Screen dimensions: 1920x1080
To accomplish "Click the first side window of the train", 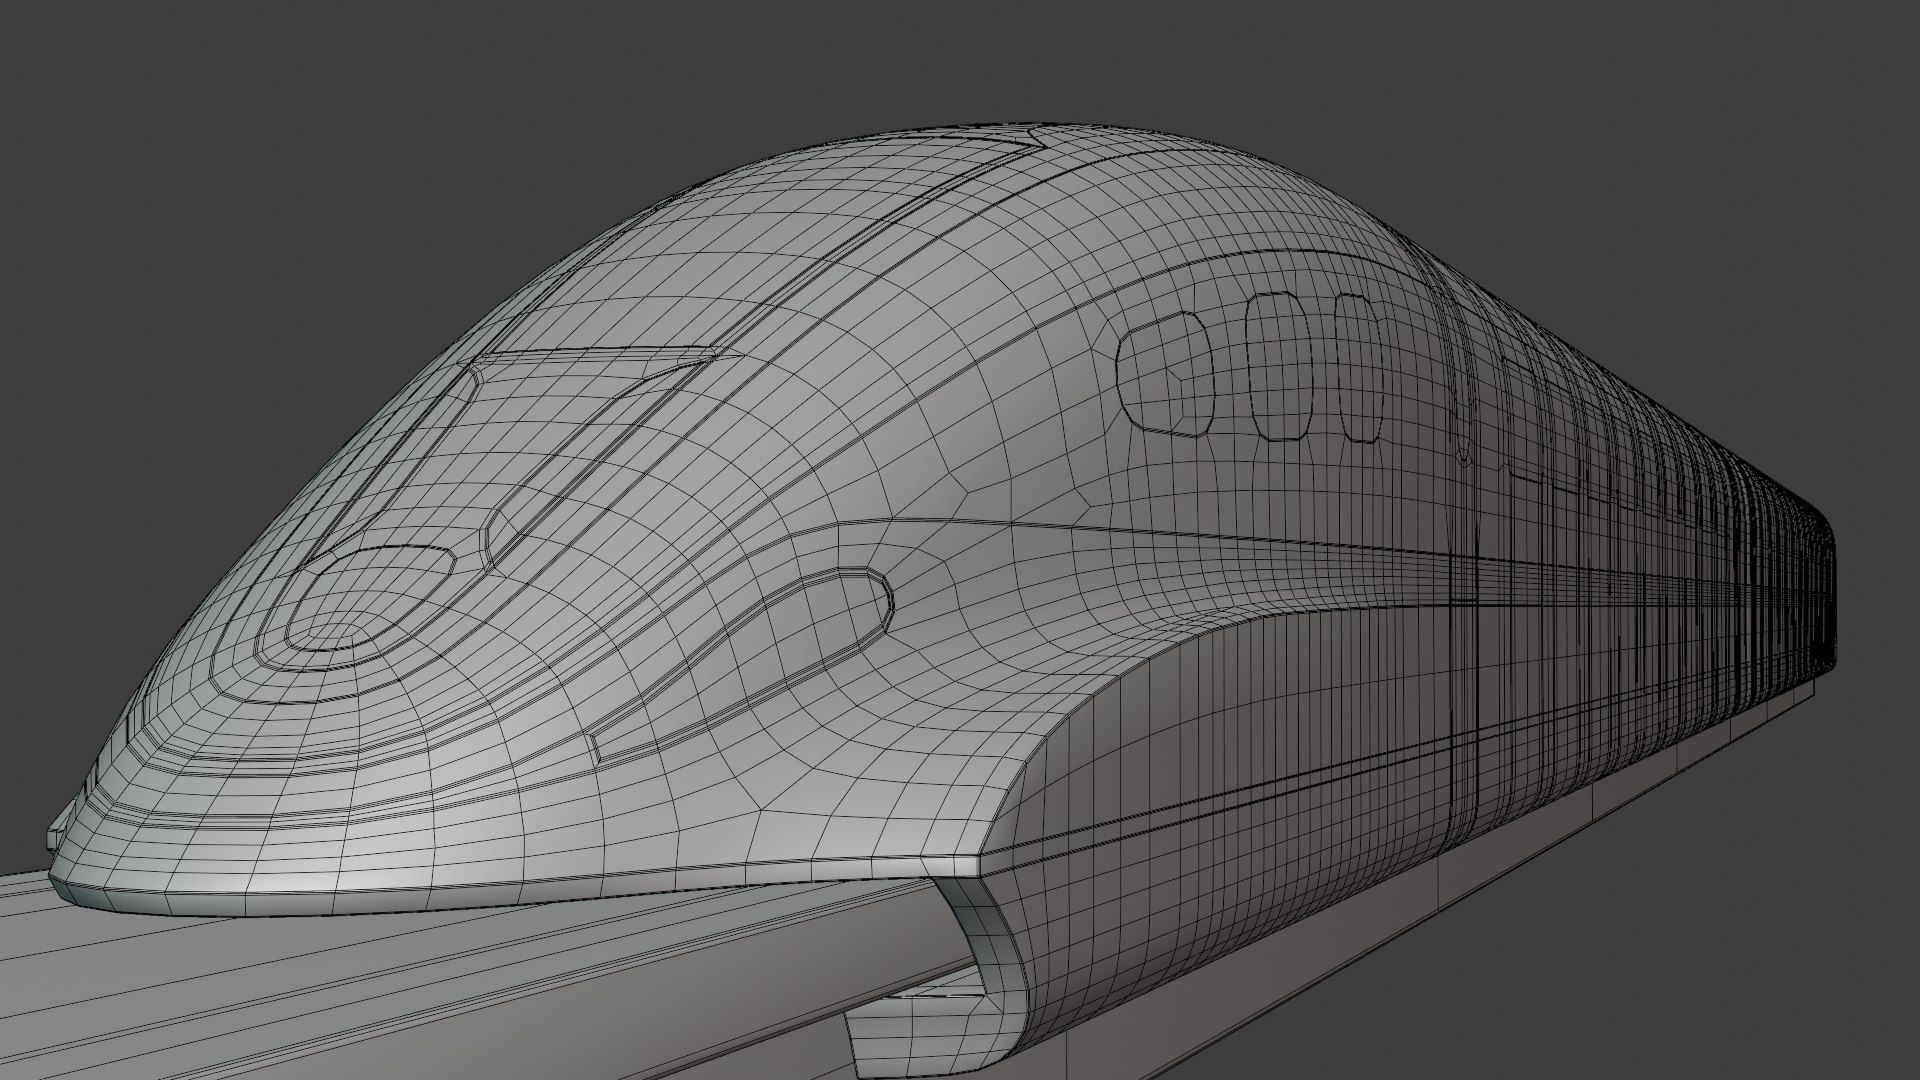I will pyautogui.click(x=1166, y=374).
